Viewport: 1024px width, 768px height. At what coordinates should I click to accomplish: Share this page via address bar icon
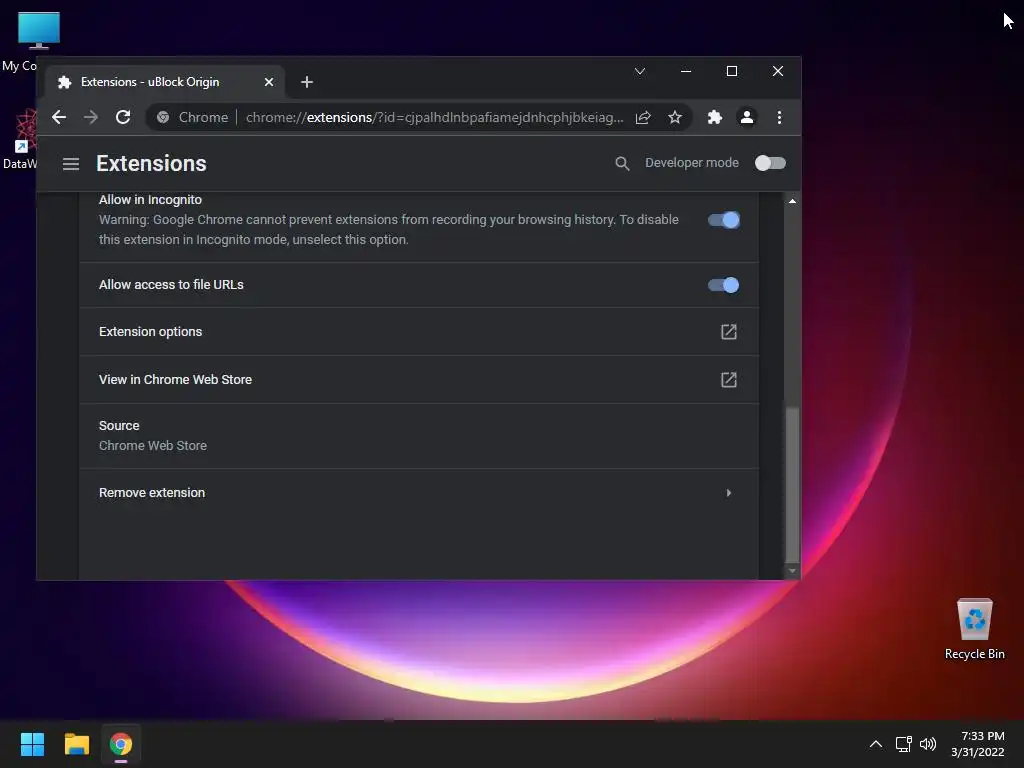point(643,118)
